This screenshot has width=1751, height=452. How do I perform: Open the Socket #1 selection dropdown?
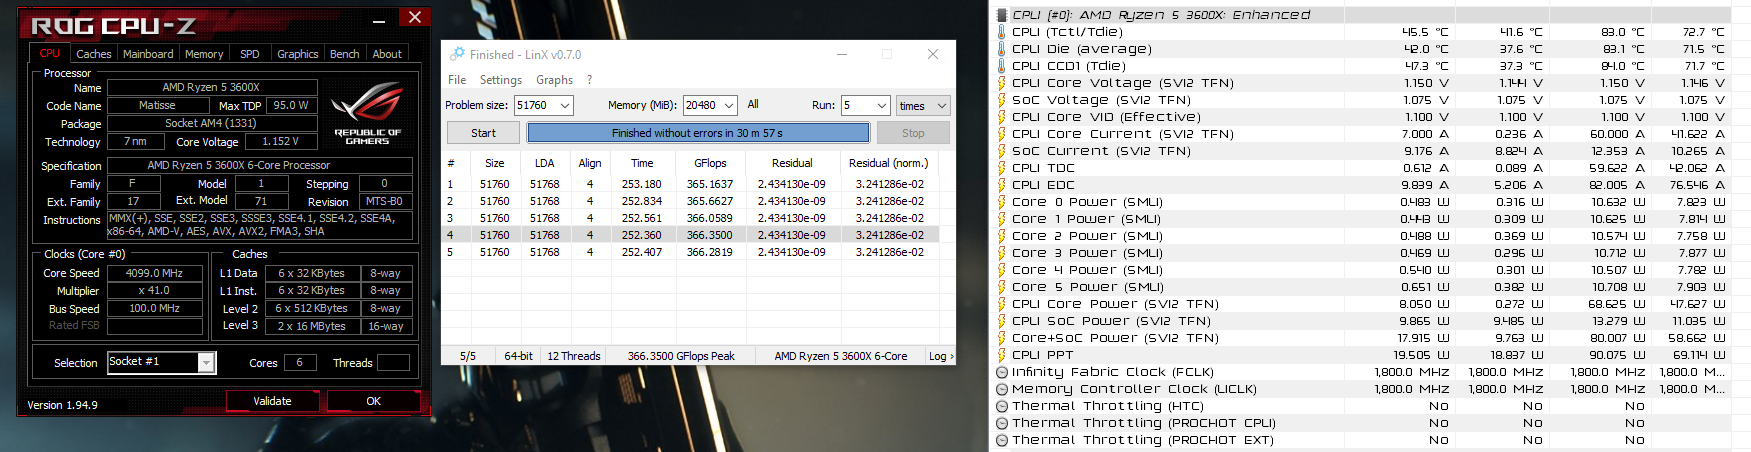206,363
